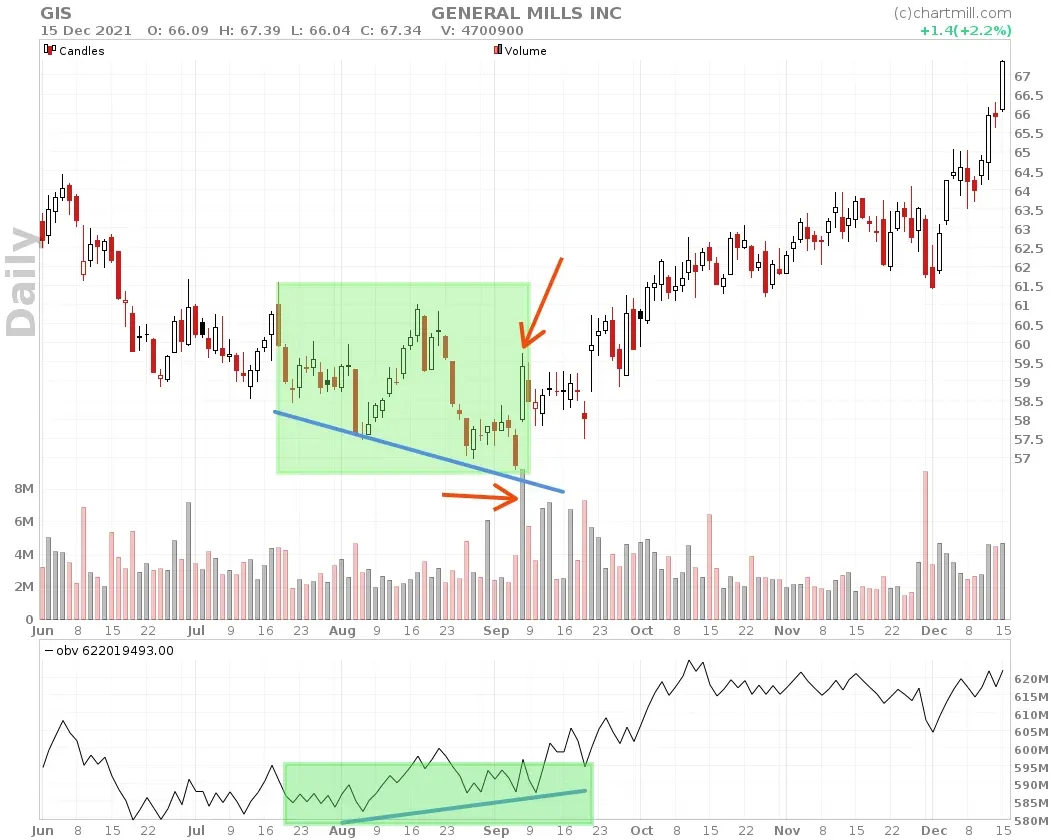Click the 585M OBV axis label
Image resolution: width=1051 pixels, height=840 pixels.
[1031, 803]
